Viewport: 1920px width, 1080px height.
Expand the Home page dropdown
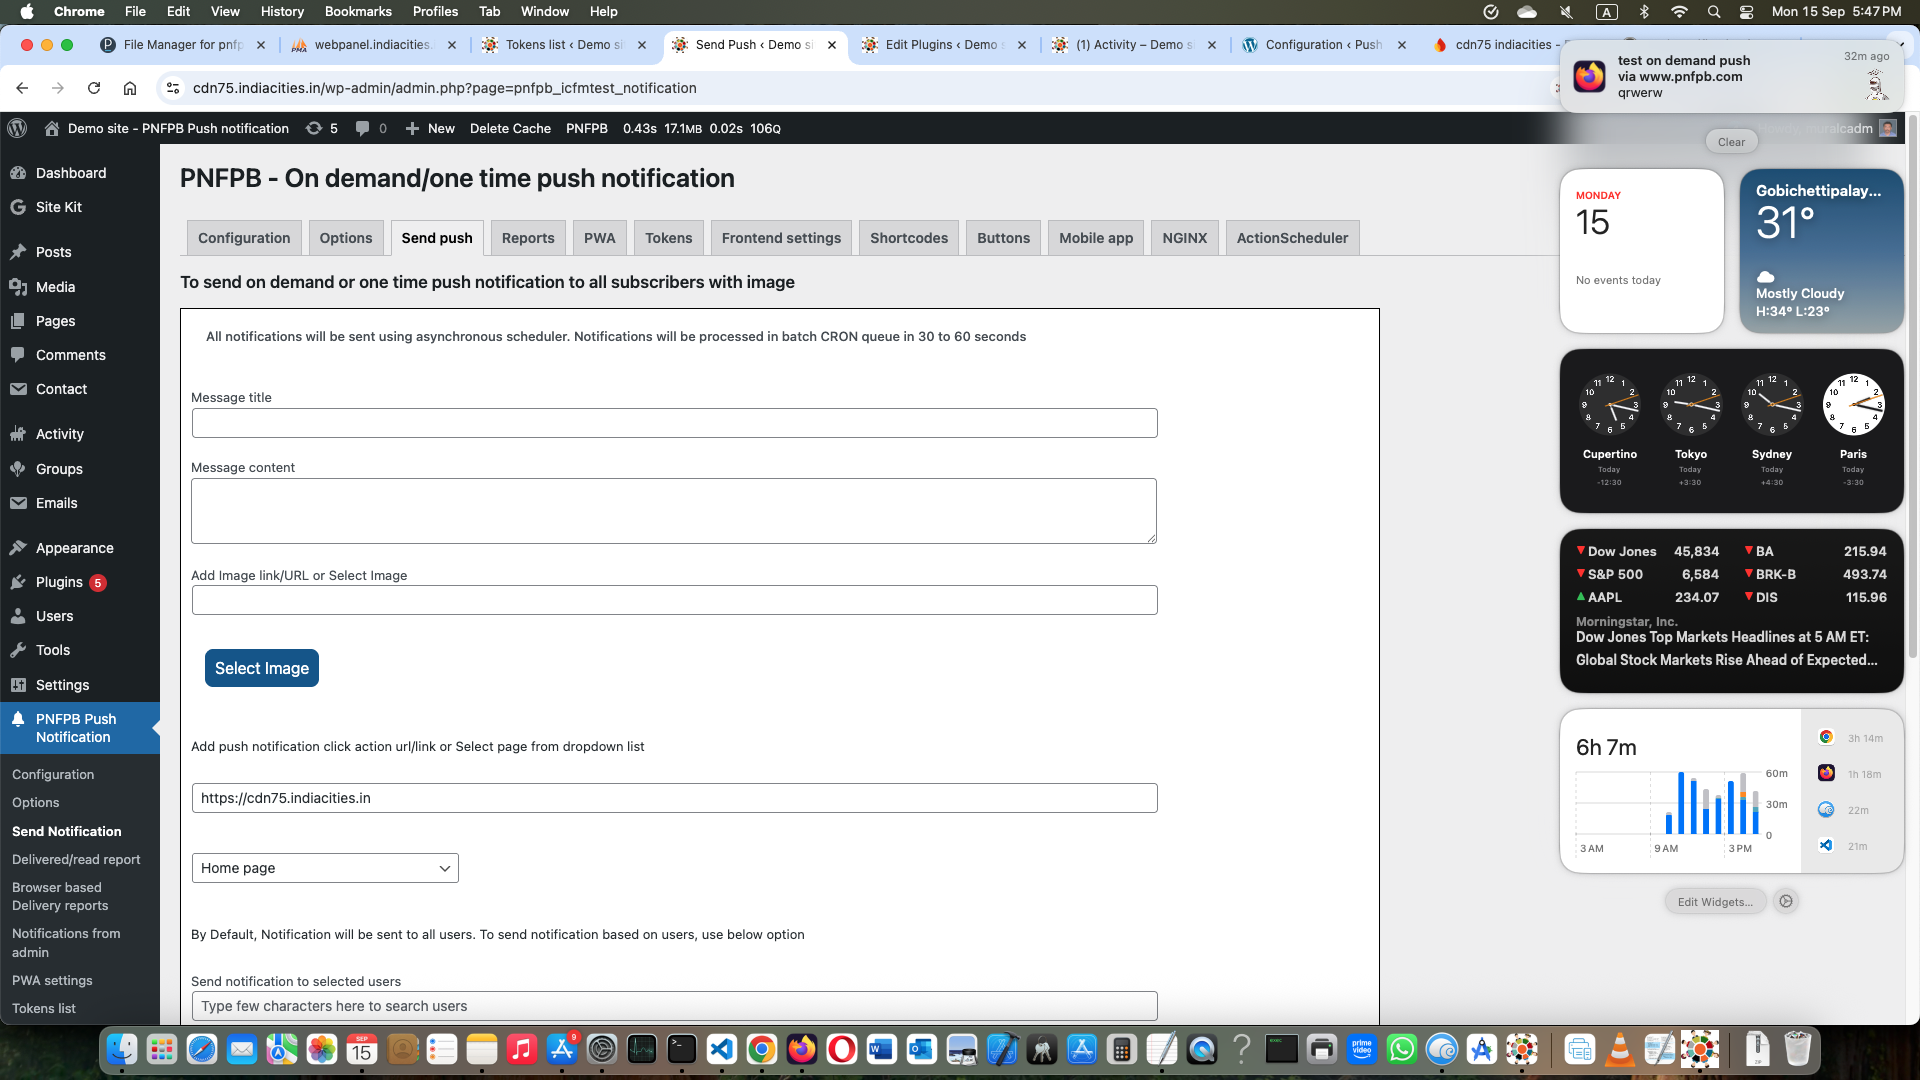point(325,868)
